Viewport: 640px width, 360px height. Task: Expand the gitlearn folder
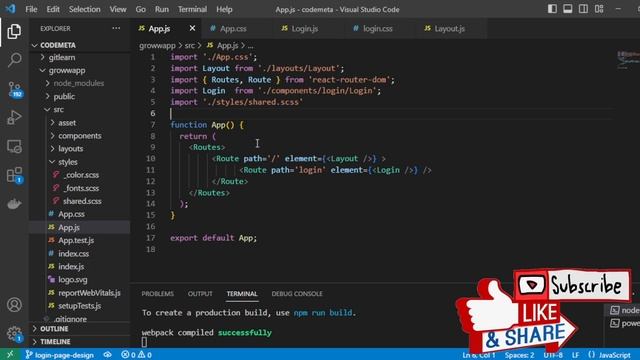[80, 58]
